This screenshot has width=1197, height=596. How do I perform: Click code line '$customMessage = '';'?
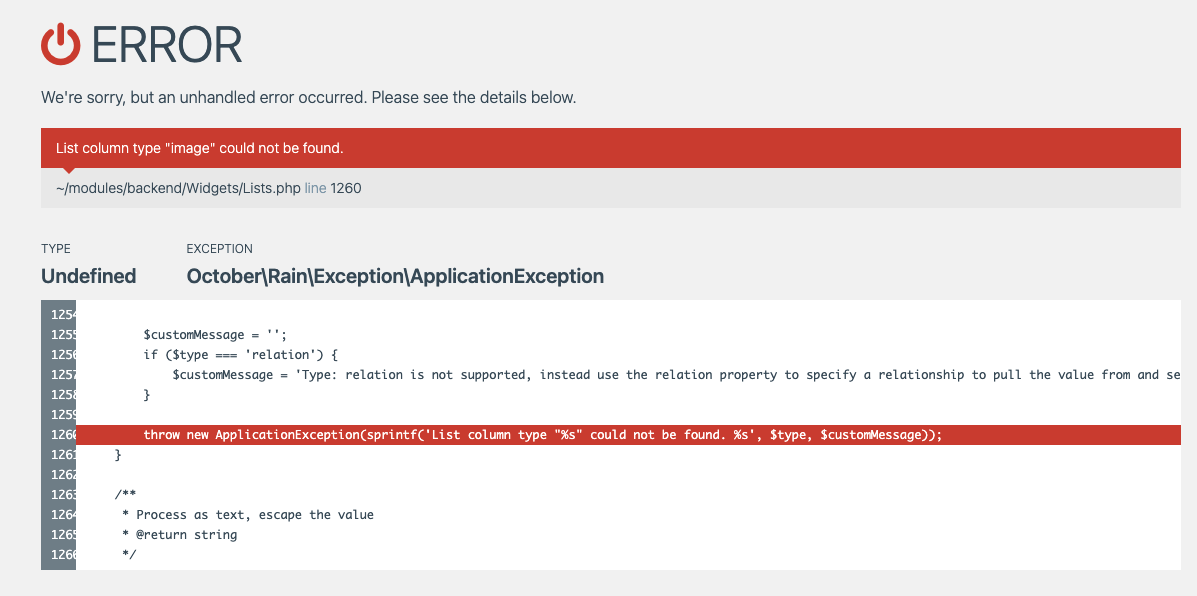coord(214,335)
